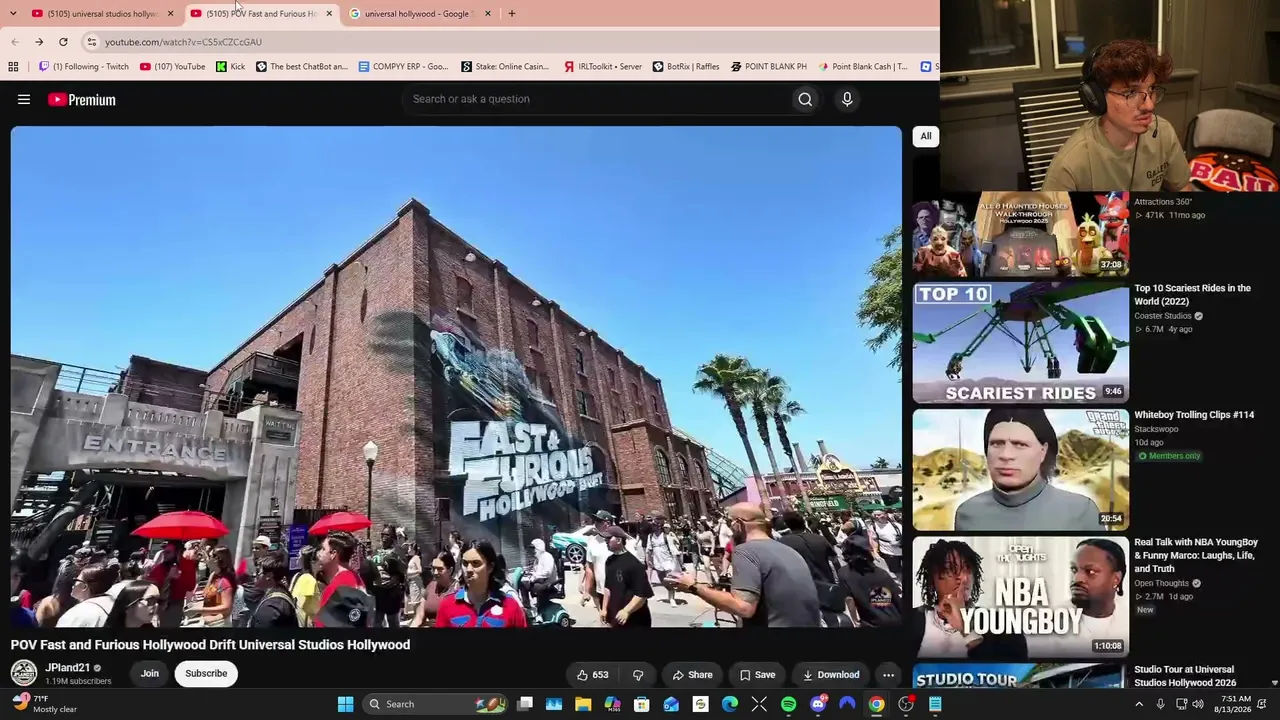Save the video to a playlist

click(x=757, y=675)
